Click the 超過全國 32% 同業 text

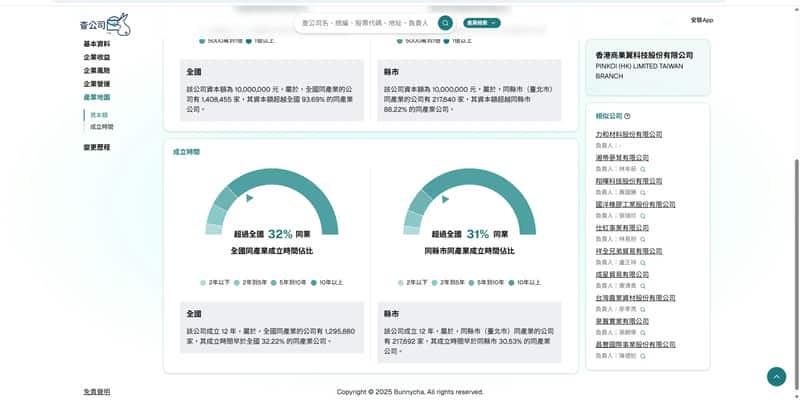click(272, 234)
